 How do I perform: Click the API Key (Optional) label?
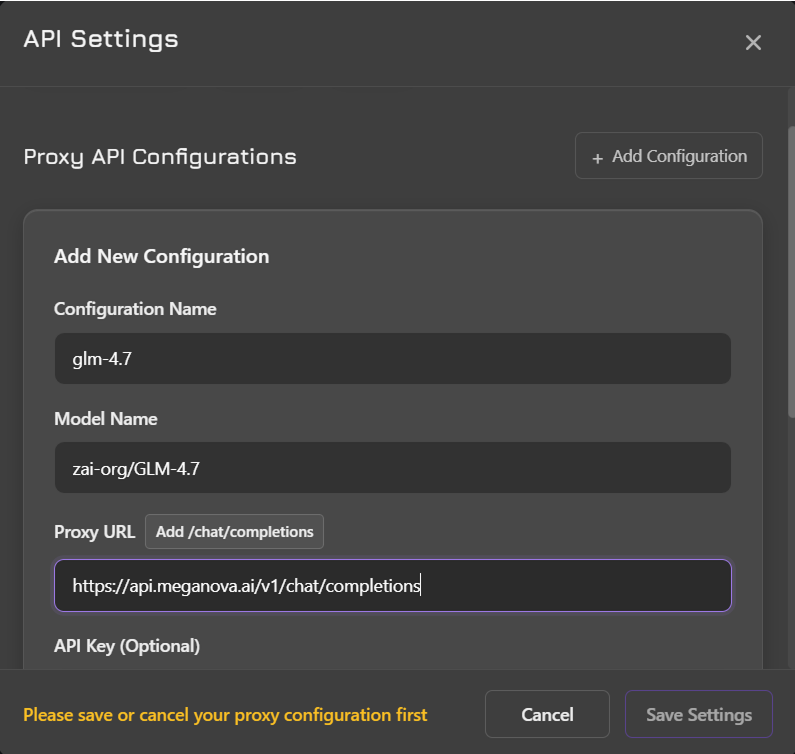[x=127, y=646]
